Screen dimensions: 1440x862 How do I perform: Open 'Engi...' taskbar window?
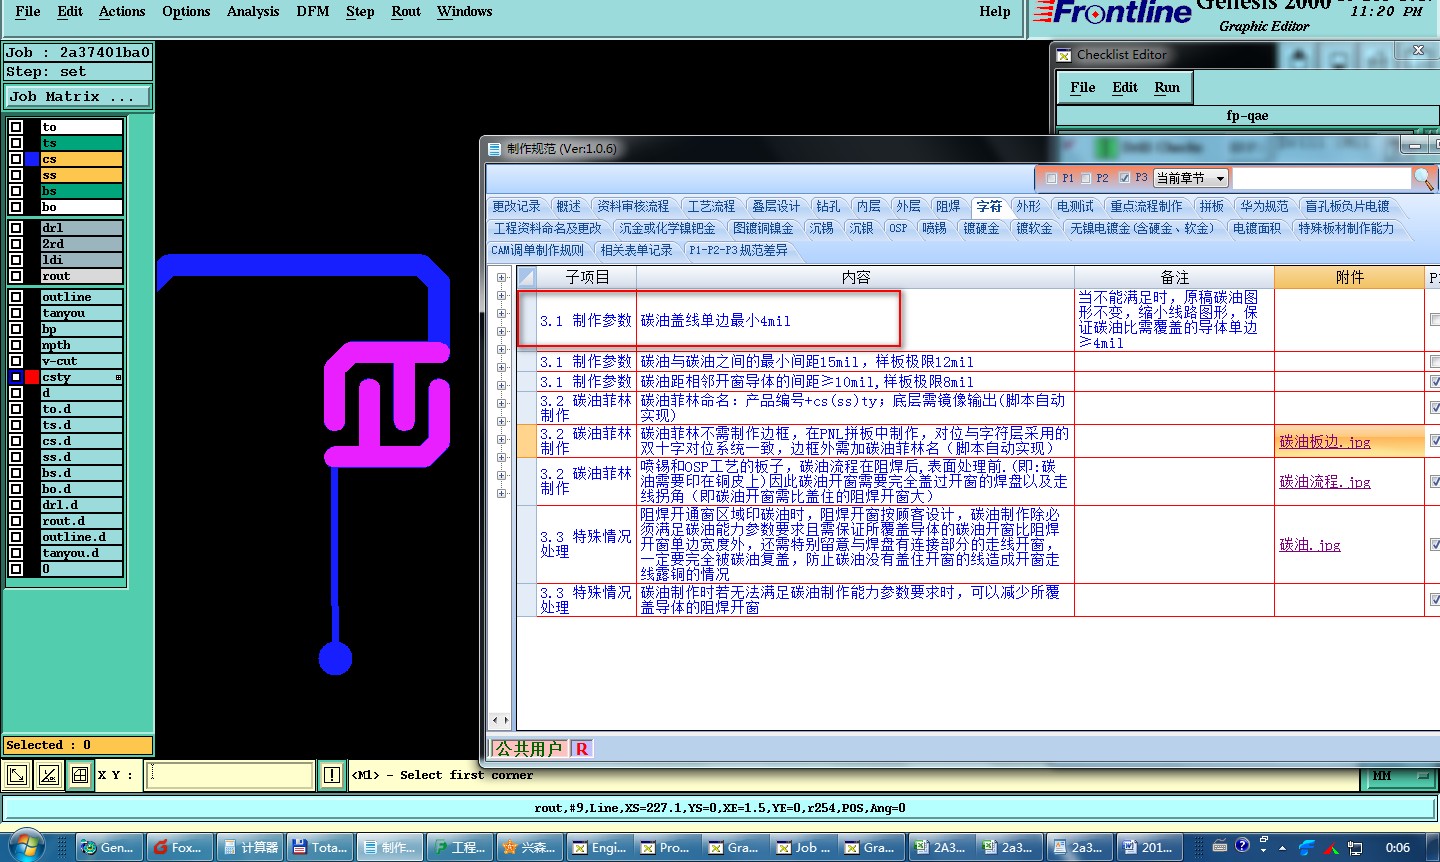[x=600, y=847]
